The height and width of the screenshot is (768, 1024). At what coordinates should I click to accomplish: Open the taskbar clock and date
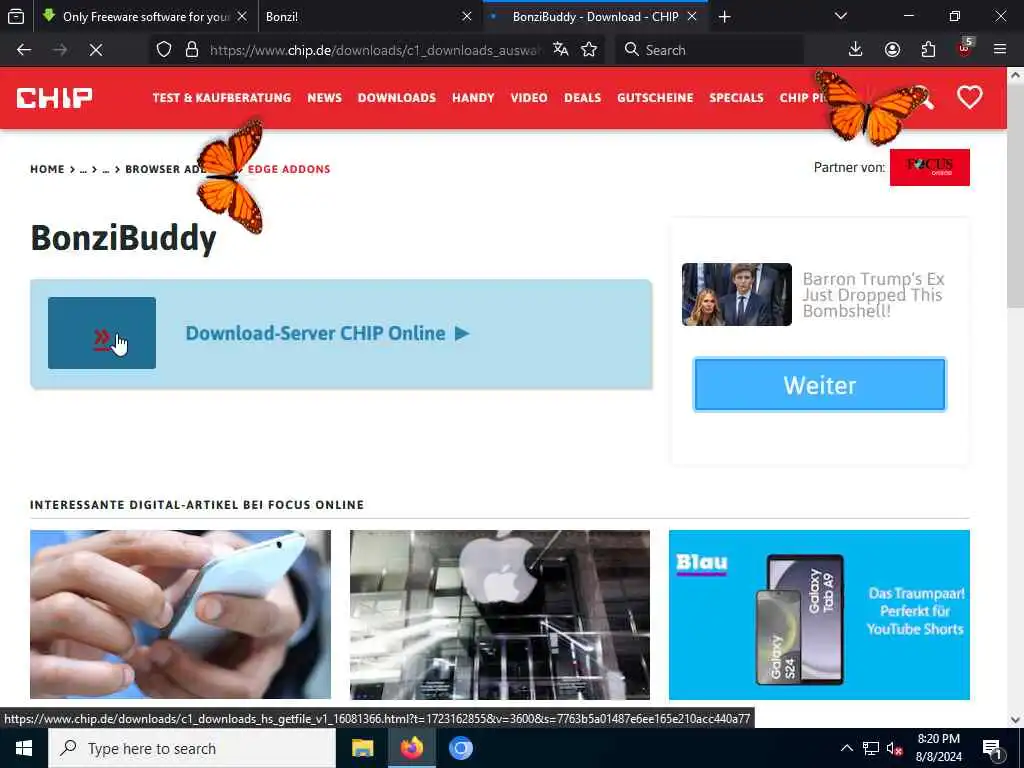coord(938,748)
